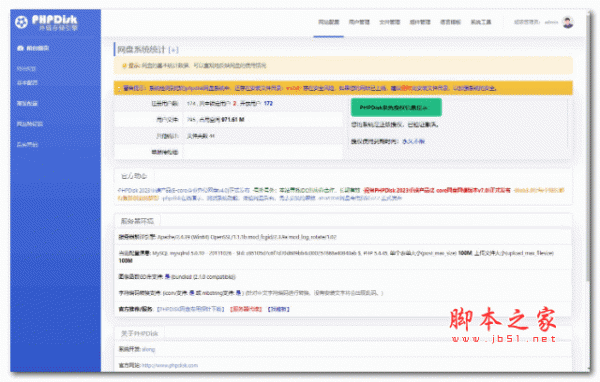The height and width of the screenshot is (382, 600).
Task: Click the green PHPDisk authorization button
Action: click(x=396, y=108)
